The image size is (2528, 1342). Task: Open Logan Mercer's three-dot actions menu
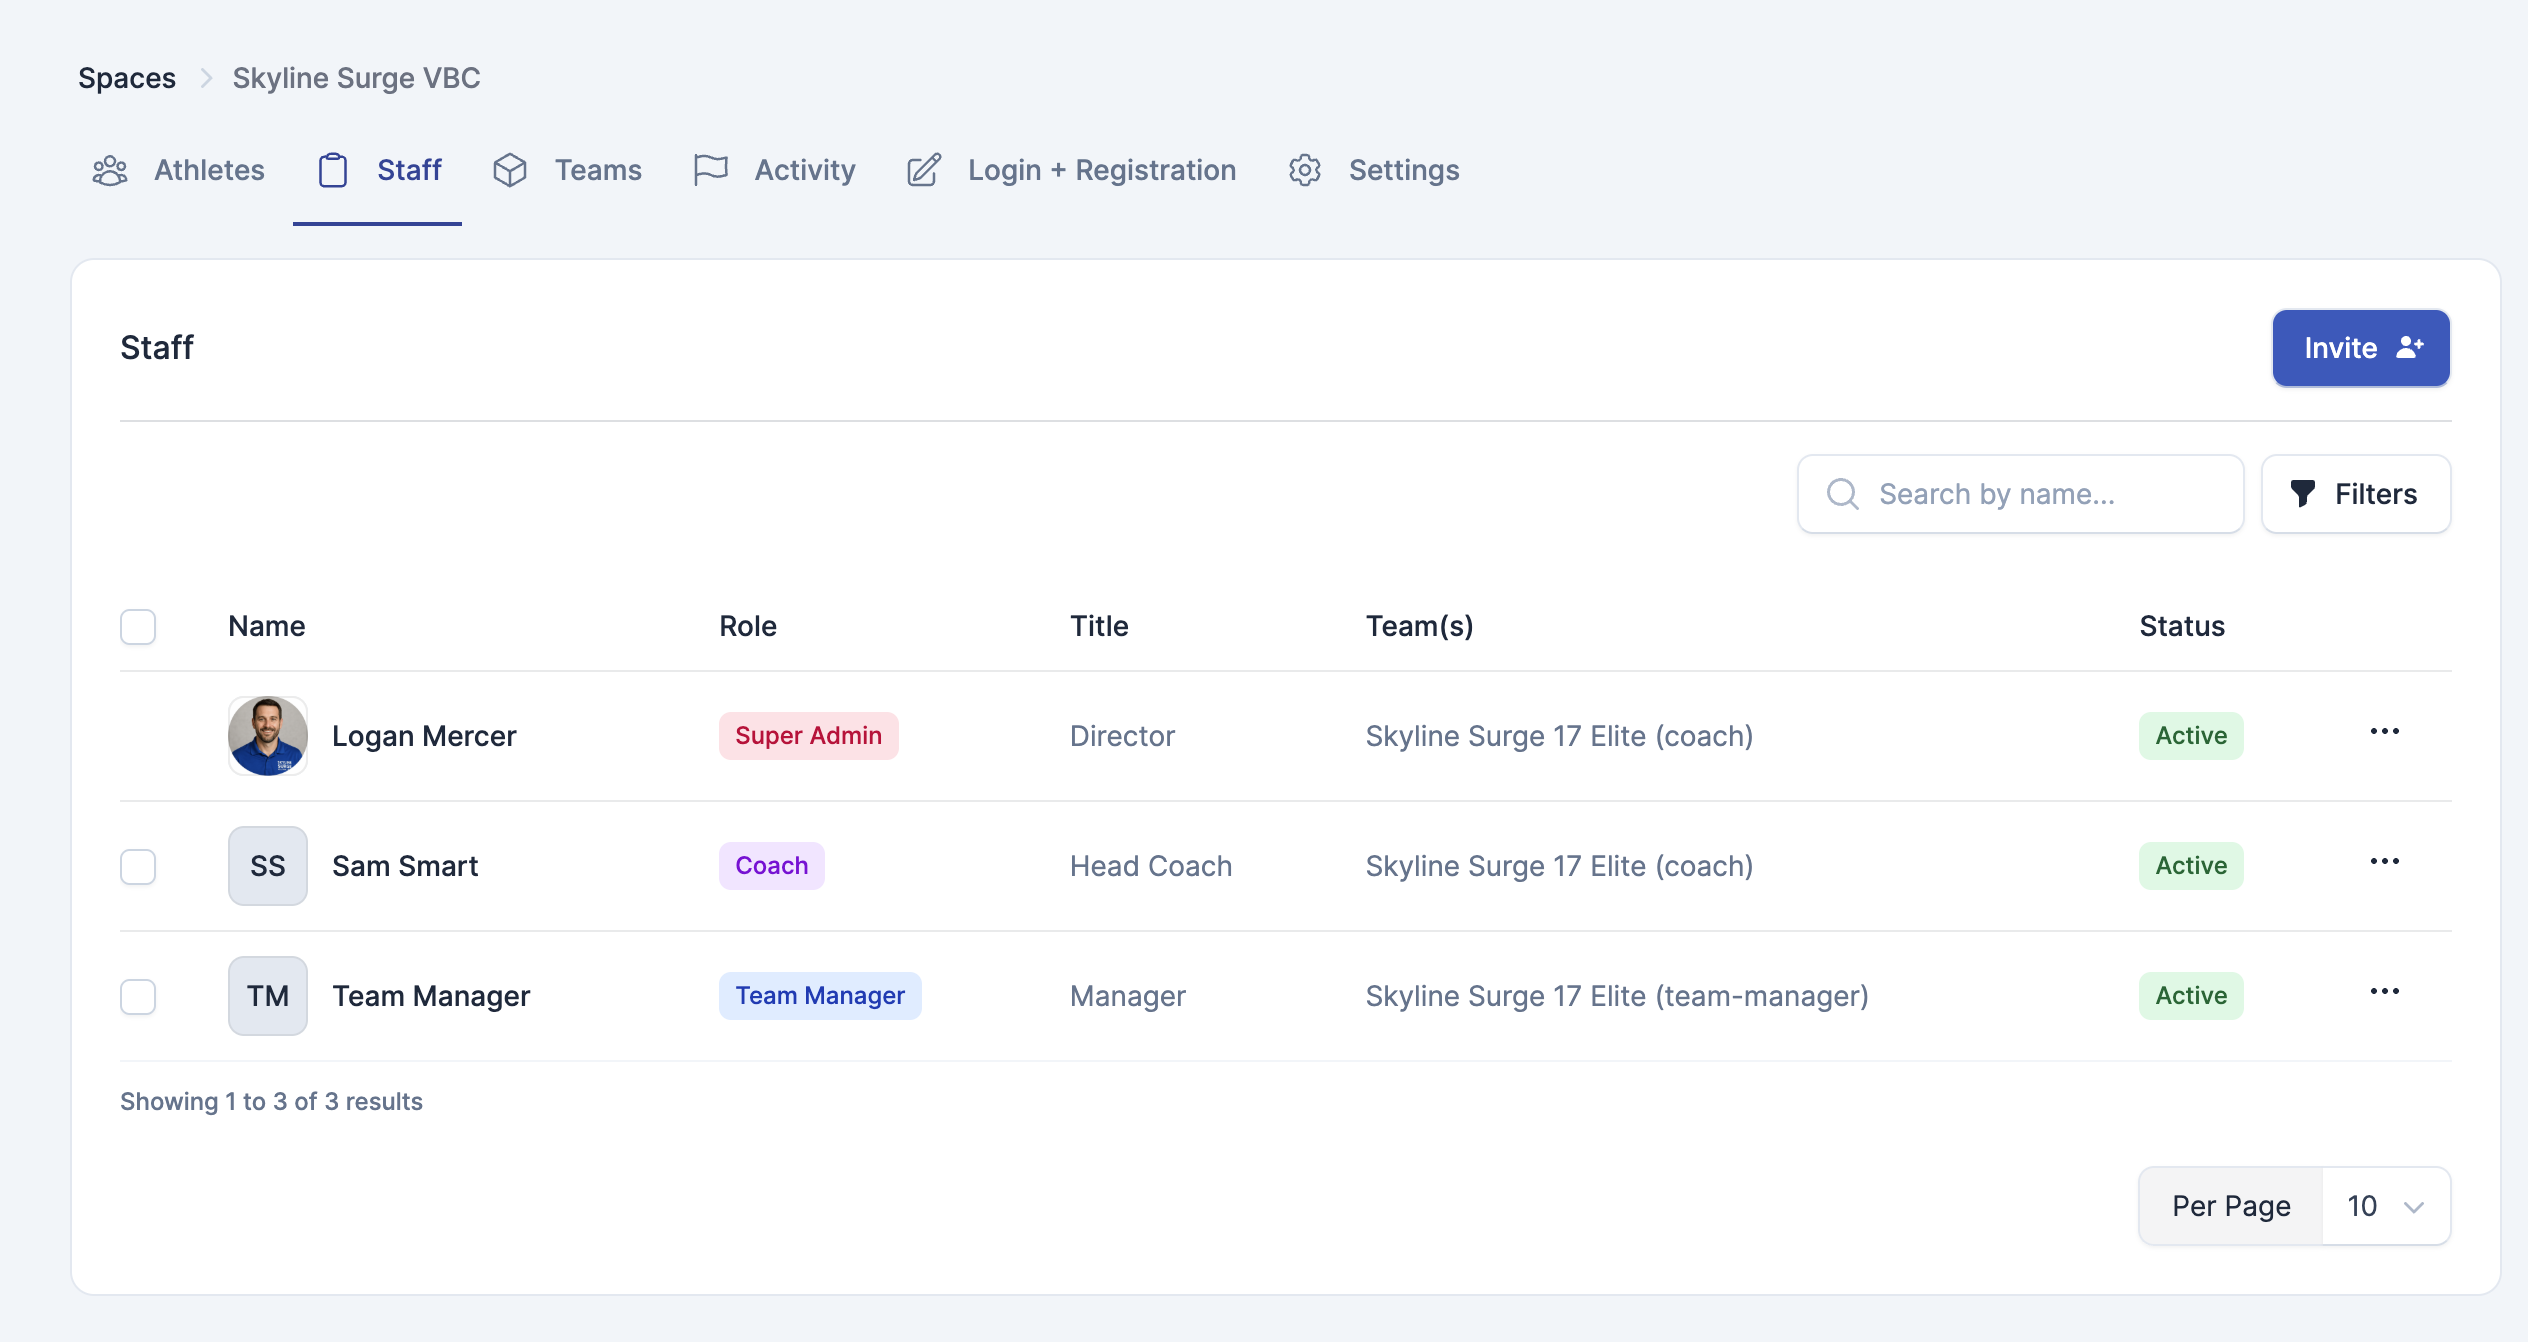(2384, 732)
